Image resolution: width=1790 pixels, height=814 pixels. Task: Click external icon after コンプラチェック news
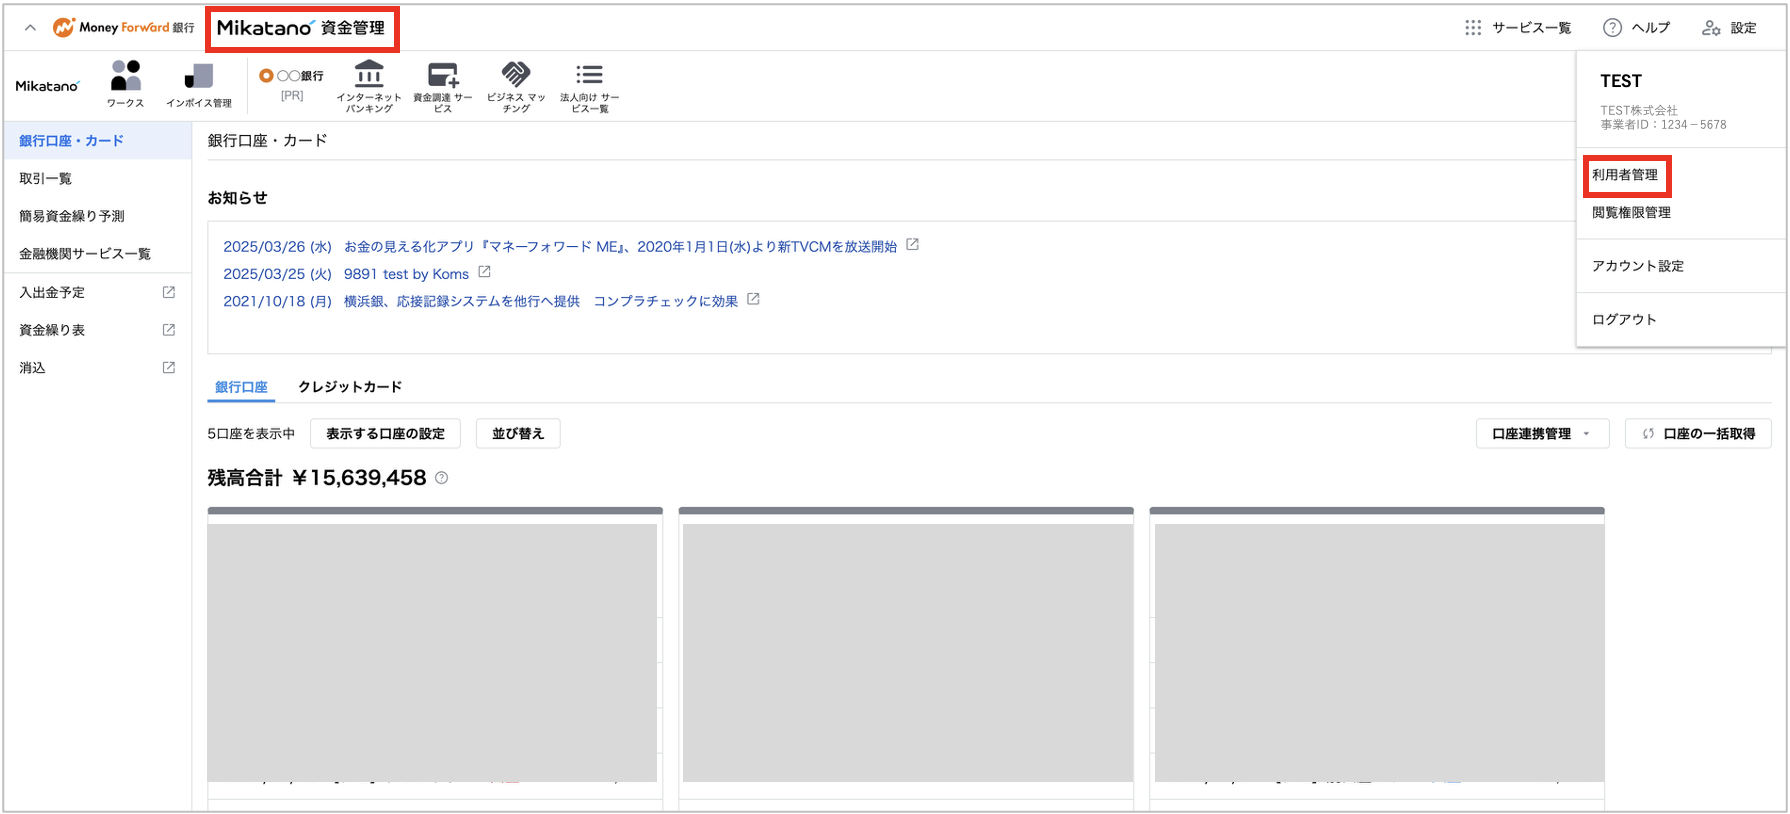pos(753,299)
